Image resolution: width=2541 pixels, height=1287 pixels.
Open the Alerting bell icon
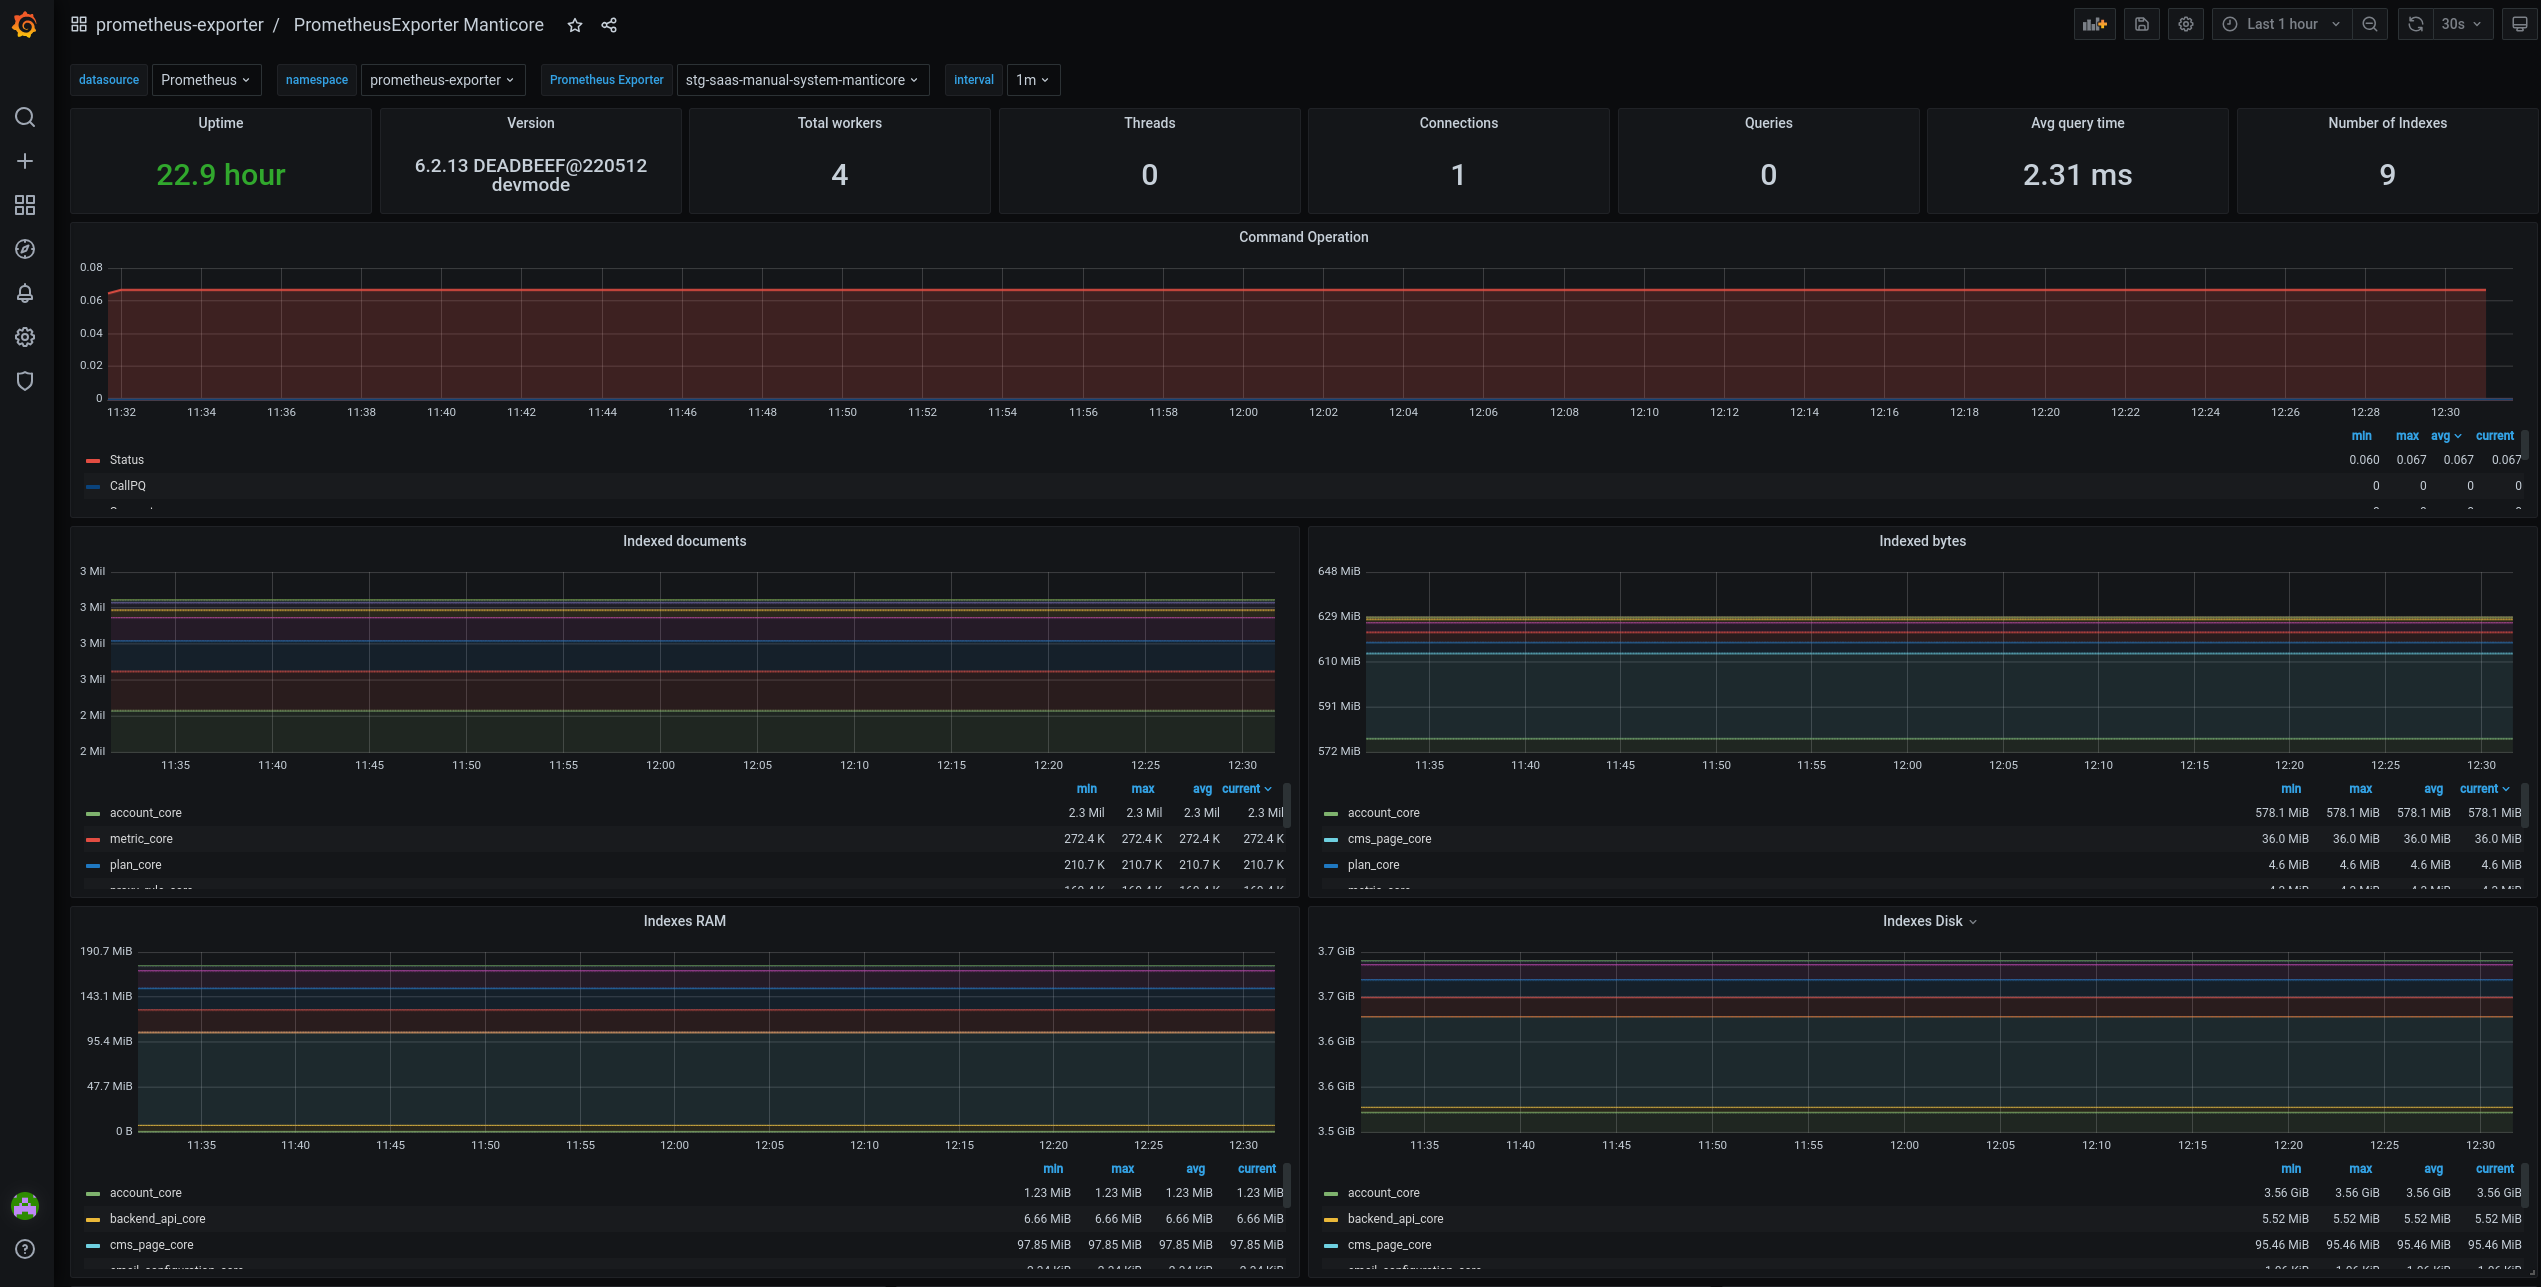click(25, 293)
